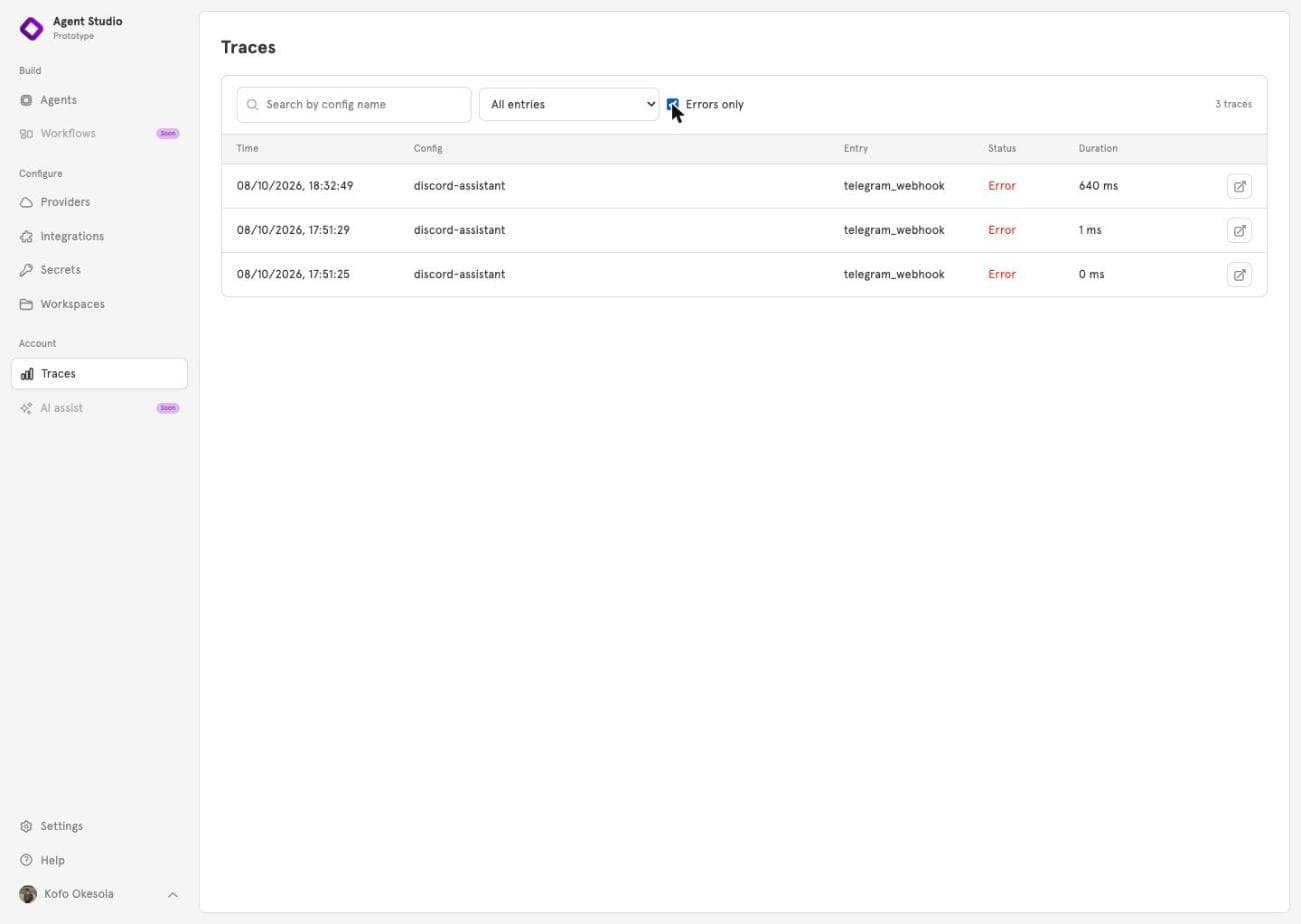Open the Secrets page

(x=60, y=270)
